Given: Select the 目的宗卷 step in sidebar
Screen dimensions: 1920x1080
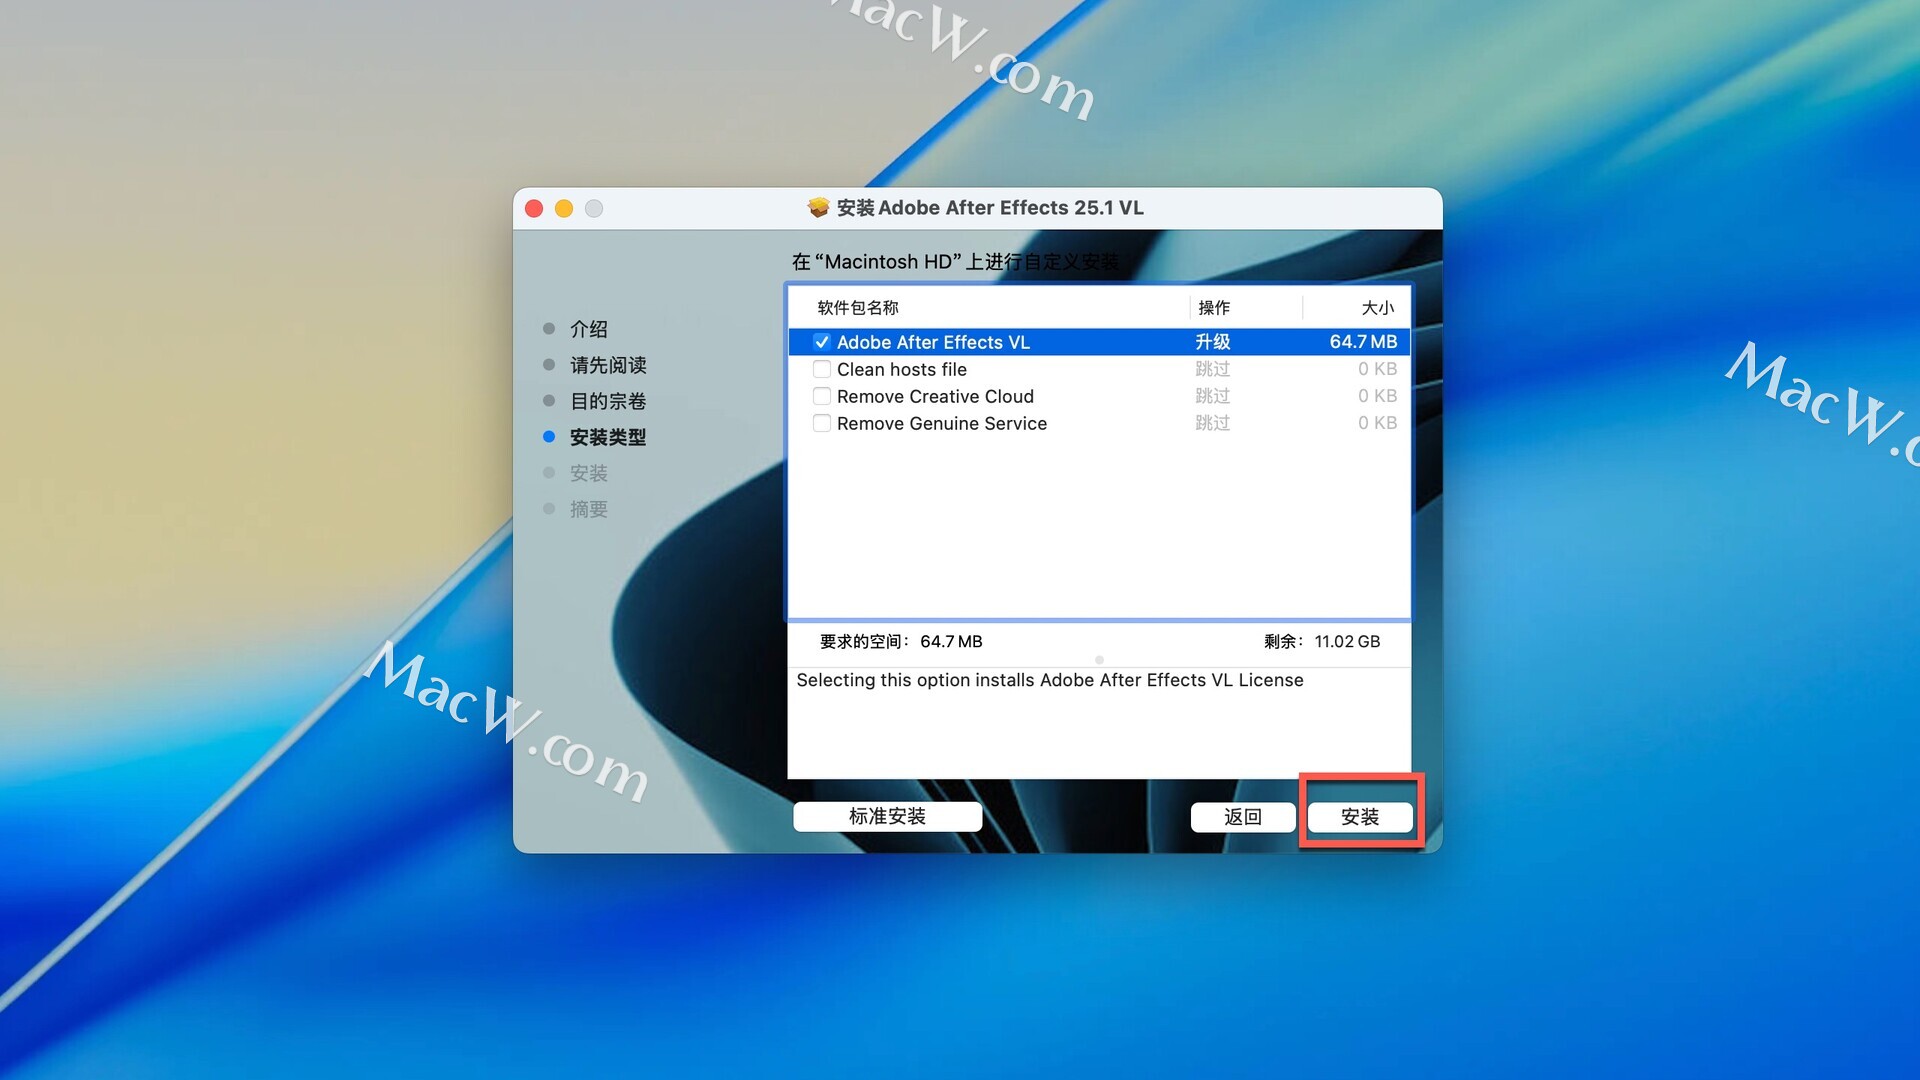Looking at the screenshot, I should point(608,401).
